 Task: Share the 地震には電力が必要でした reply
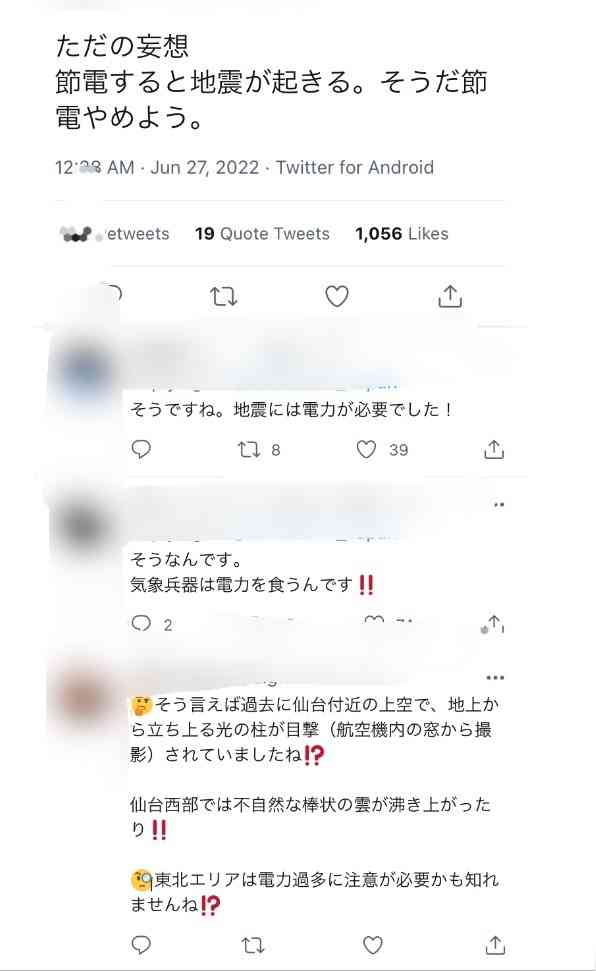494,450
